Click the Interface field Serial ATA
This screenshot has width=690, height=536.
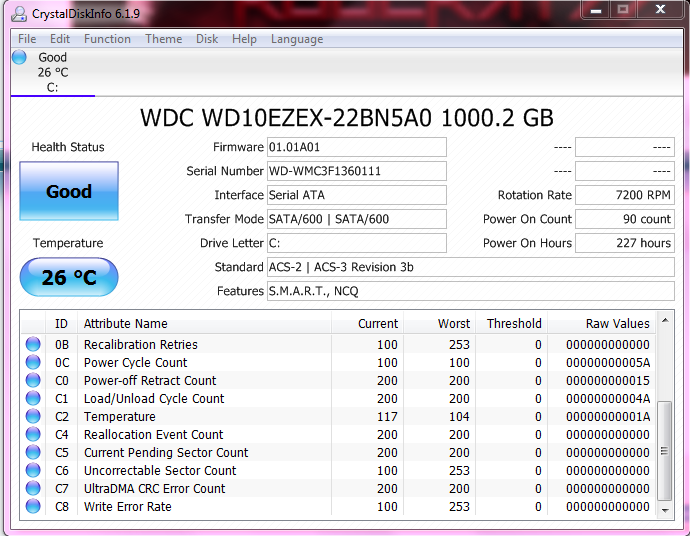click(357, 195)
